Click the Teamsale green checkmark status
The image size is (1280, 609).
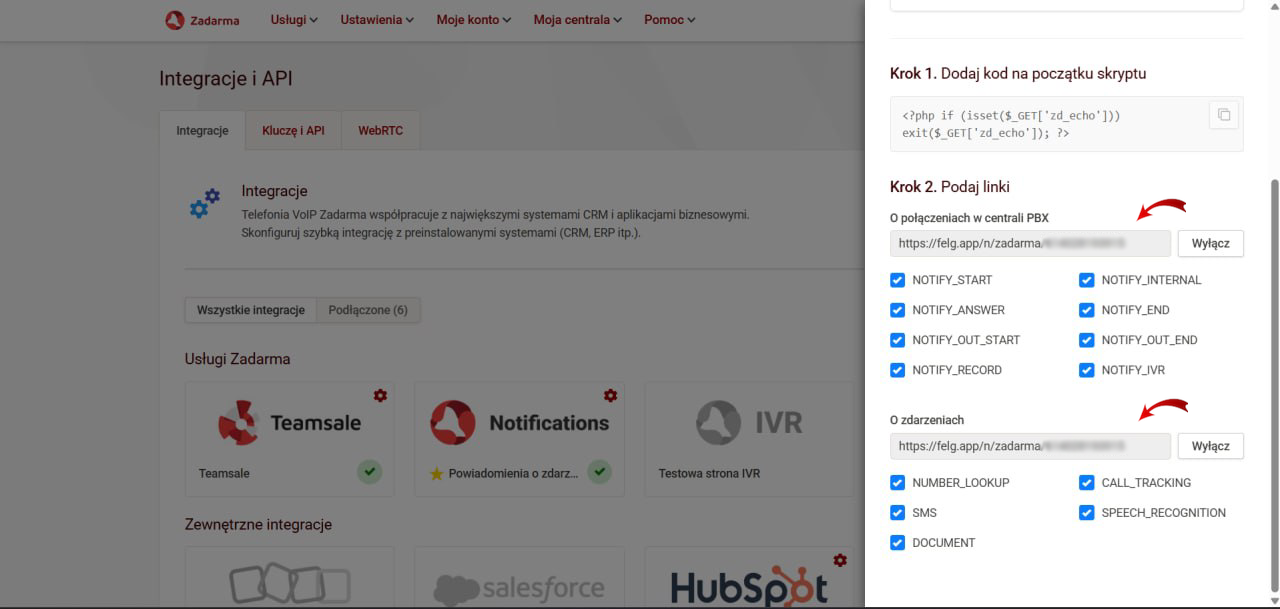(x=370, y=470)
